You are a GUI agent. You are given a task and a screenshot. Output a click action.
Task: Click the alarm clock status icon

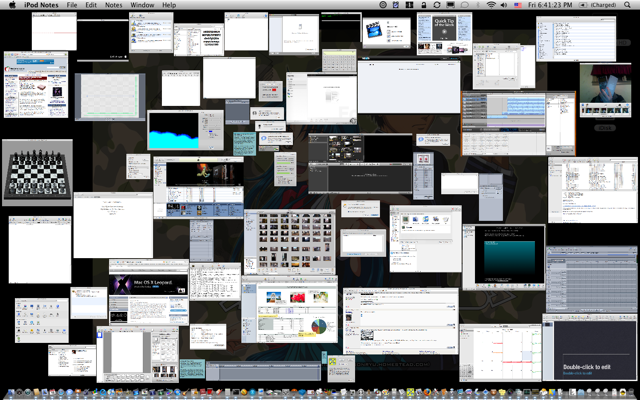(x=396, y=5)
